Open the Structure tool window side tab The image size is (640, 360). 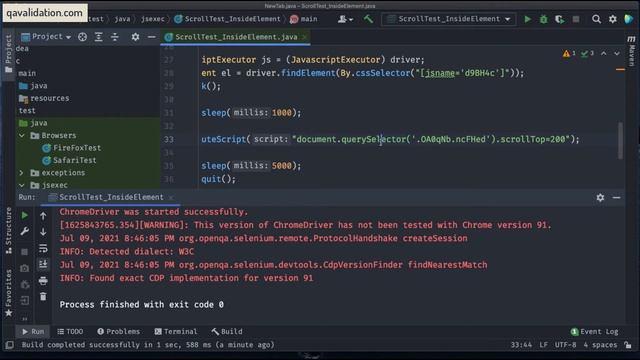[9, 231]
